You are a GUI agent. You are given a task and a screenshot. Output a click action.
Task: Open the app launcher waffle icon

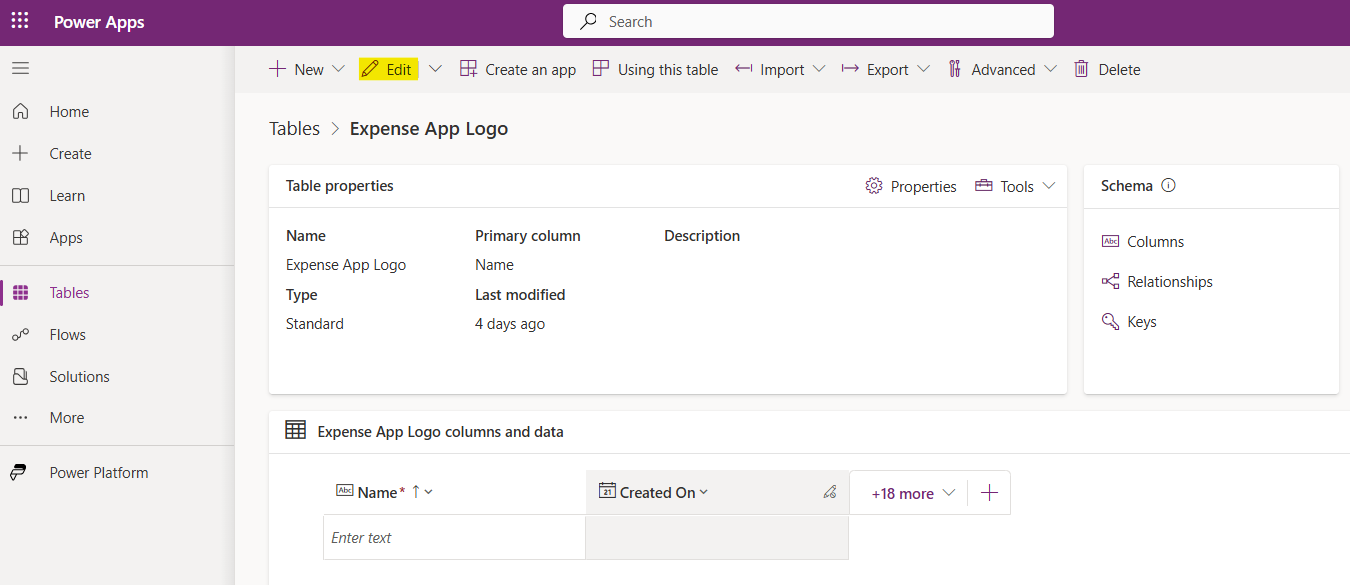(20, 21)
